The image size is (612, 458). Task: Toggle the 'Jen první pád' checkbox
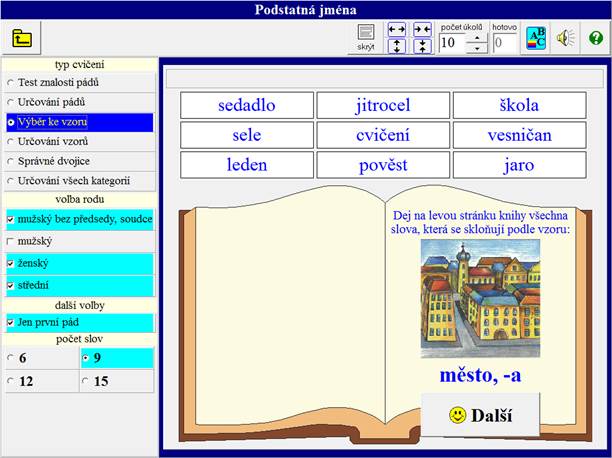(x=11, y=323)
